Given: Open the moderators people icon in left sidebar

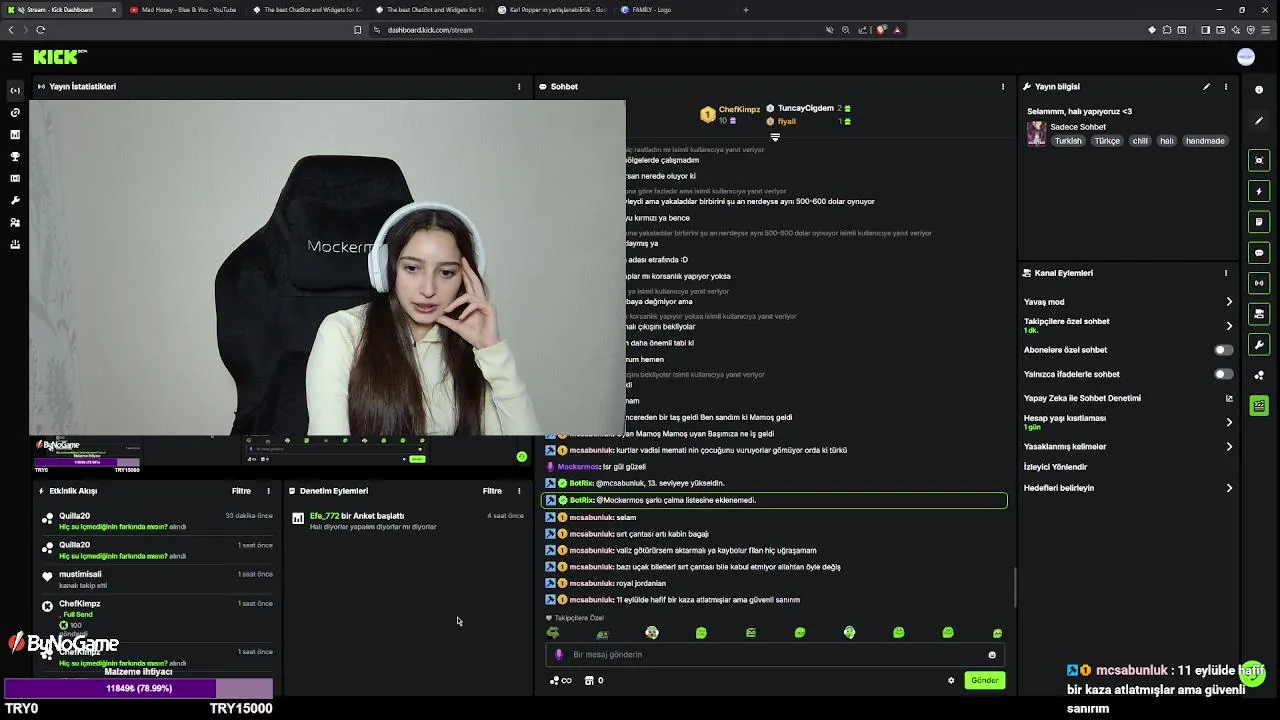Looking at the screenshot, I should (15, 222).
